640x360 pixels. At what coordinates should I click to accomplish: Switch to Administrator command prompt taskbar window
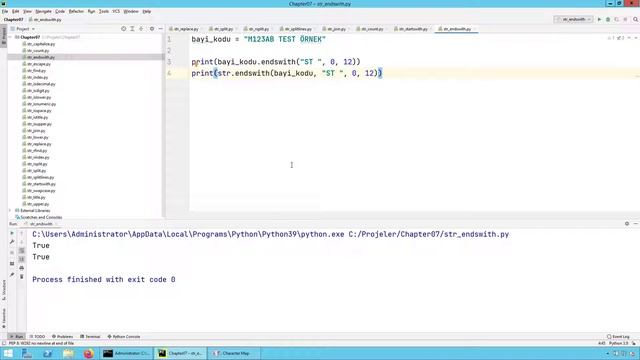pos(126,353)
